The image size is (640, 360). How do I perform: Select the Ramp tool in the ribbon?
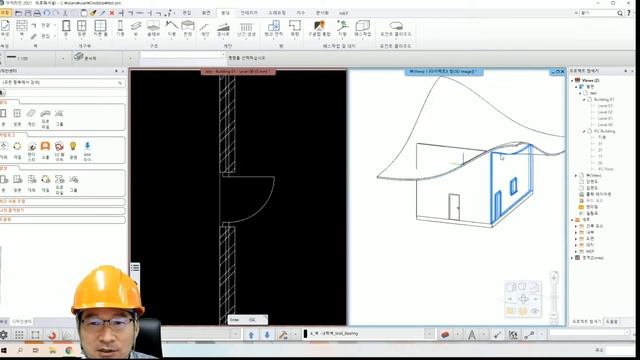(223, 29)
